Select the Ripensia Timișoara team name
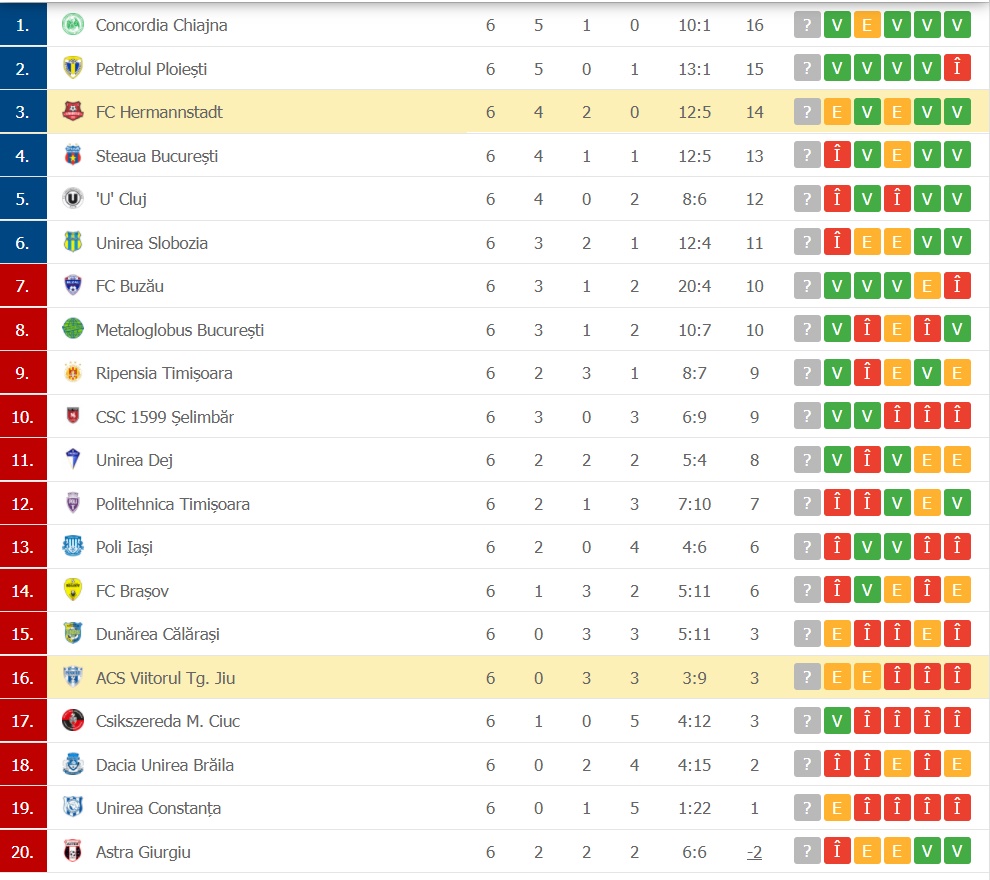The height and width of the screenshot is (880, 990). click(164, 373)
